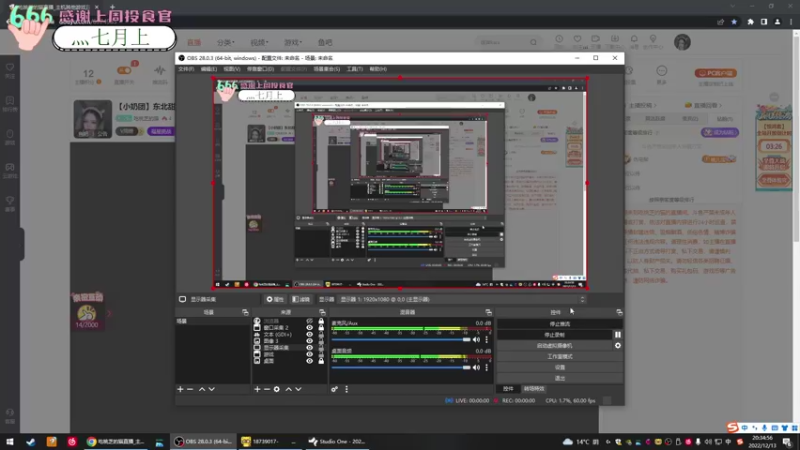Open the Tools menu in OBS
The height and width of the screenshot is (450, 800).
click(355, 69)
